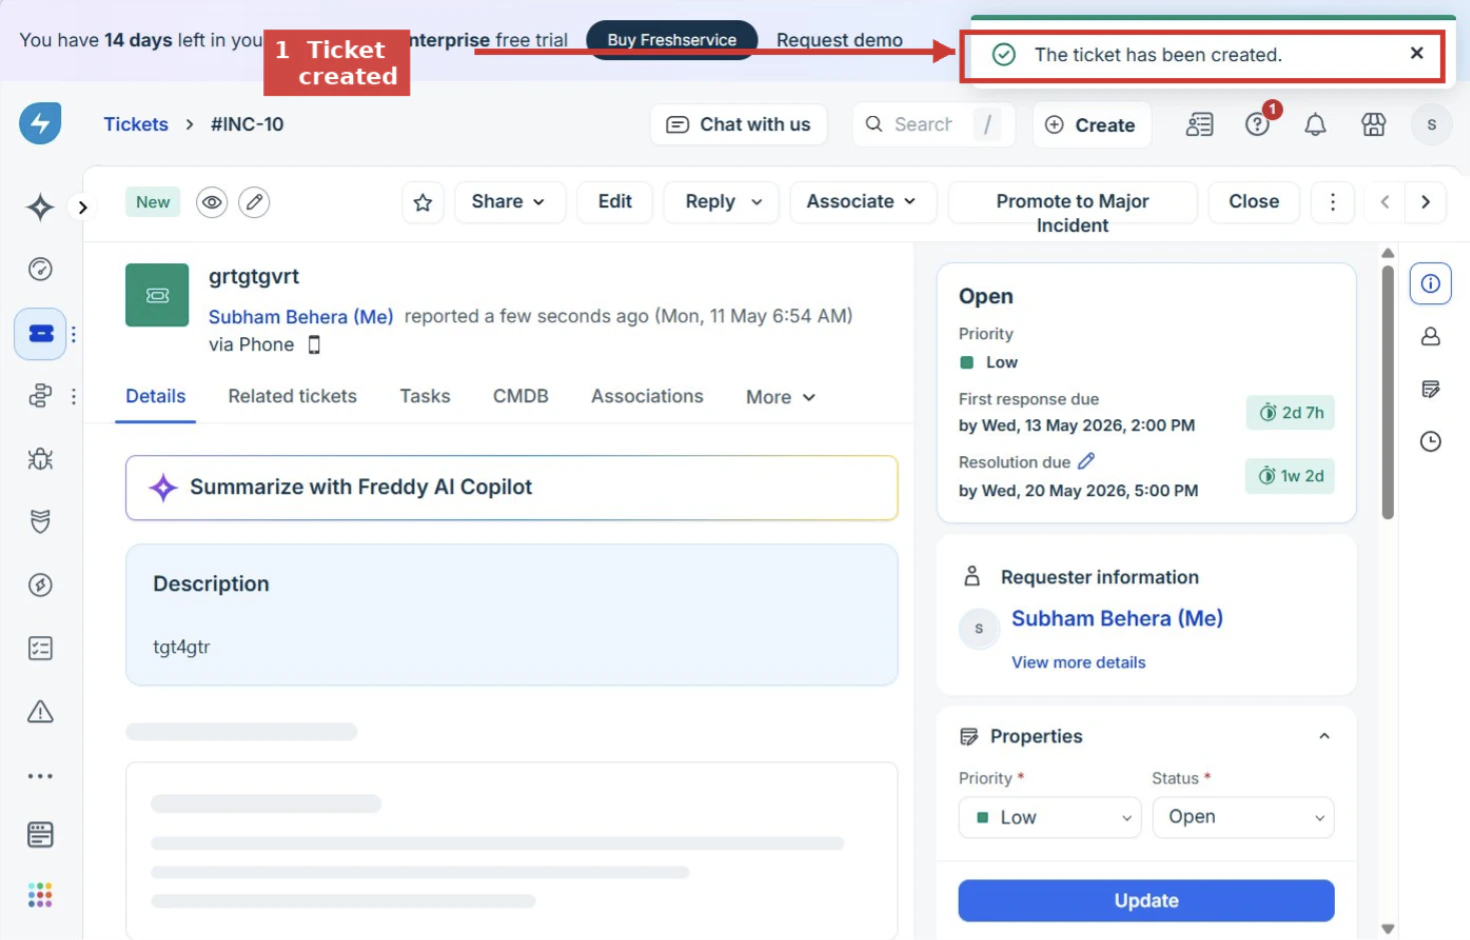This screenshot has width=1470, height=940.
Task: Open the task list icon in top bar
Action: point(1199,124)
